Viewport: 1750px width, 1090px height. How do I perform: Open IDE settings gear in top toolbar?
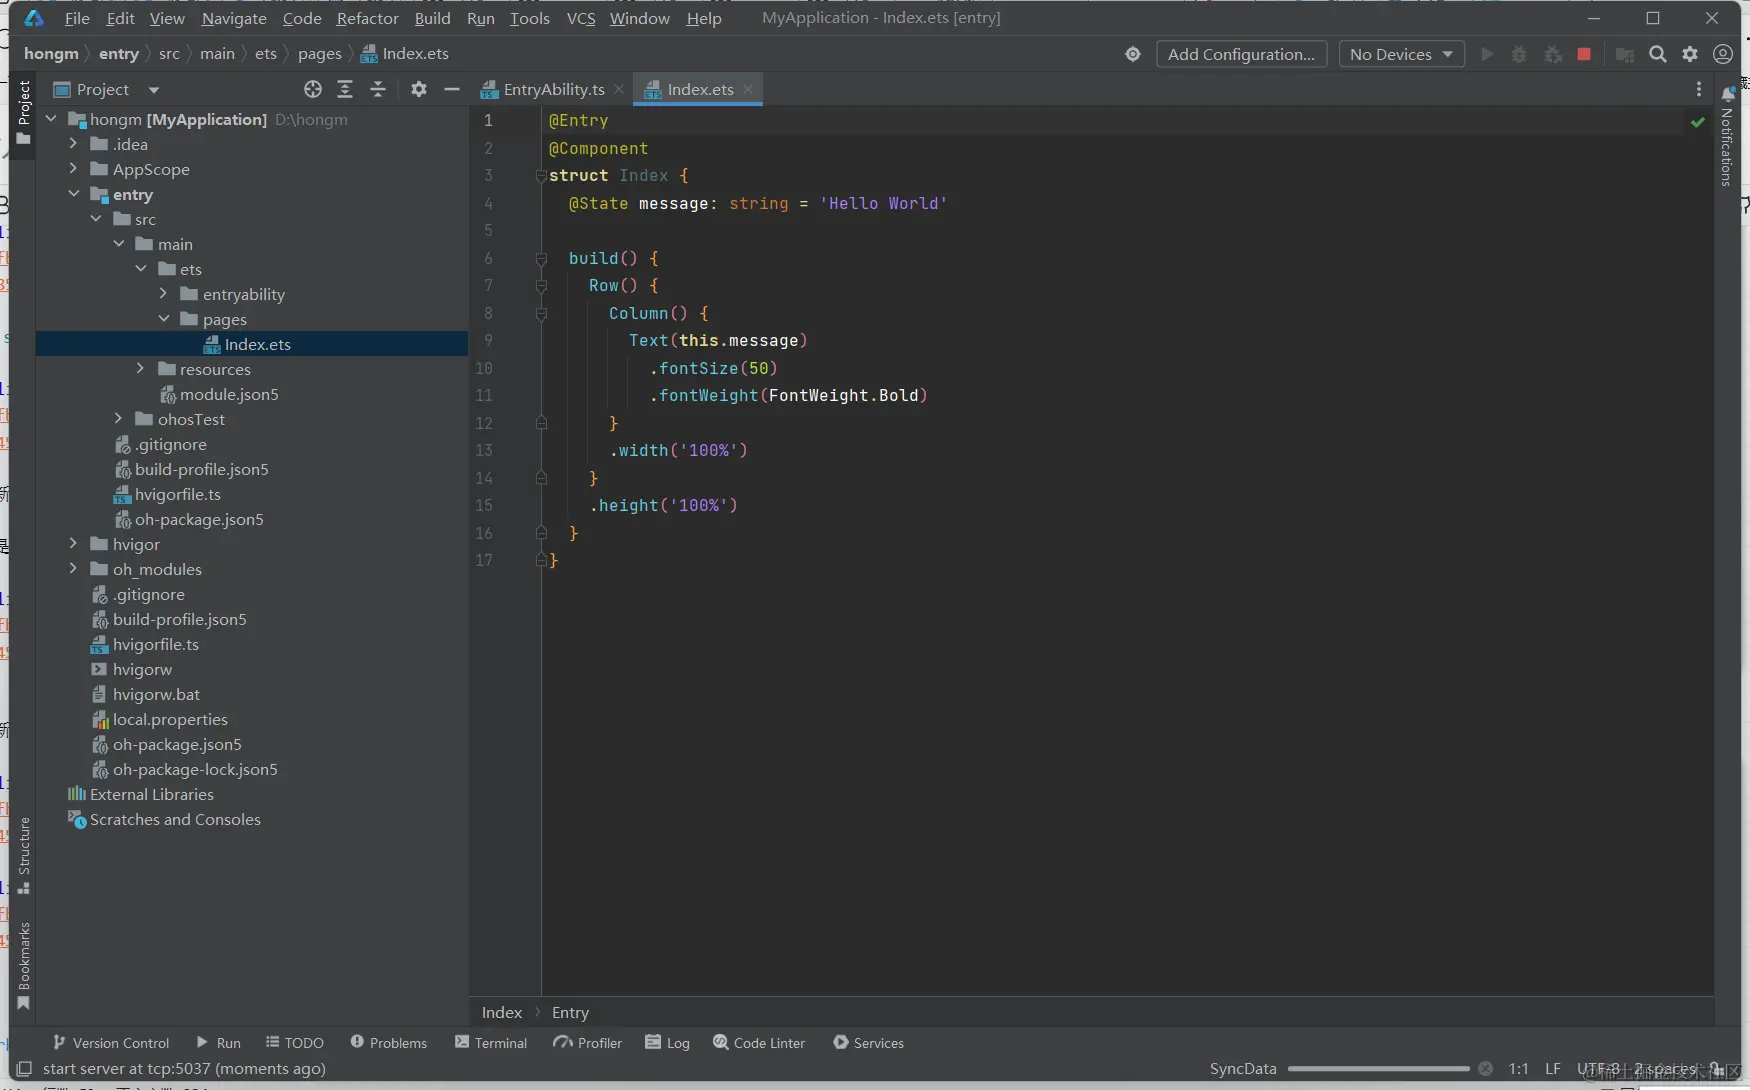point(1690,54)
